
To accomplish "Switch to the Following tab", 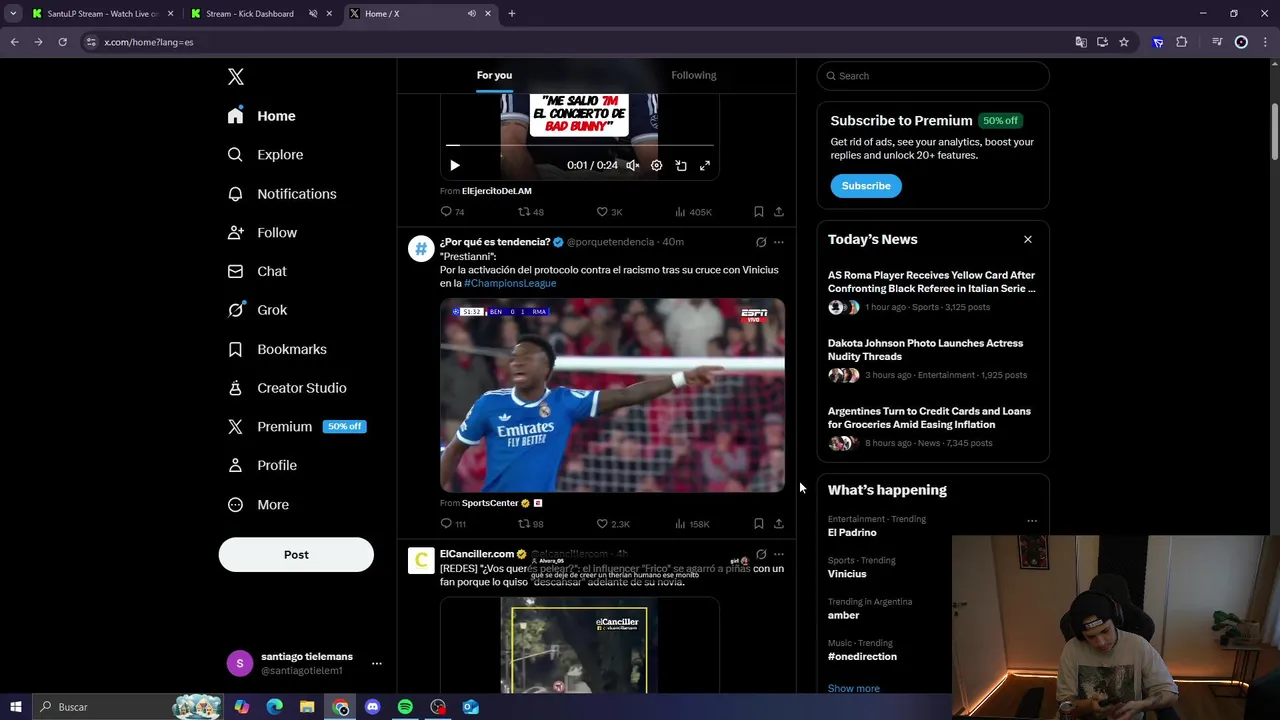I will [694, 75].
